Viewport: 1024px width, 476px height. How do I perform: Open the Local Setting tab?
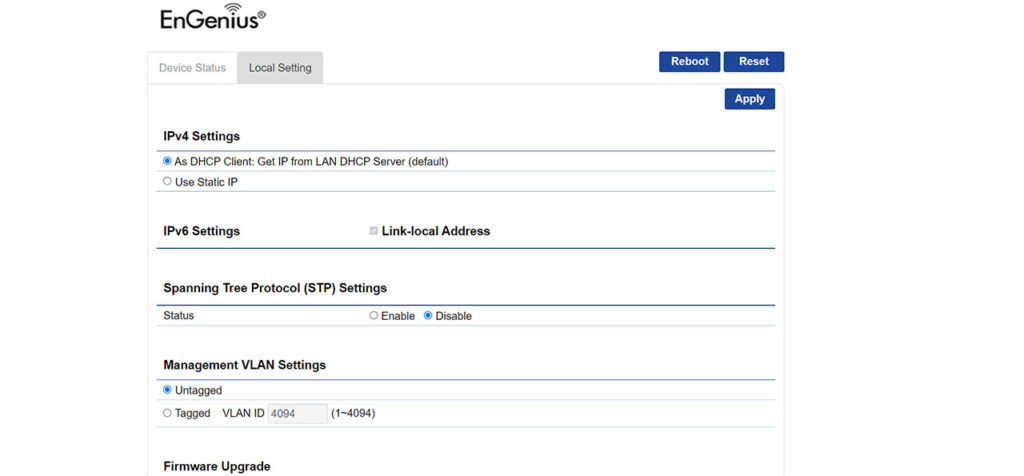coord(280,68)
